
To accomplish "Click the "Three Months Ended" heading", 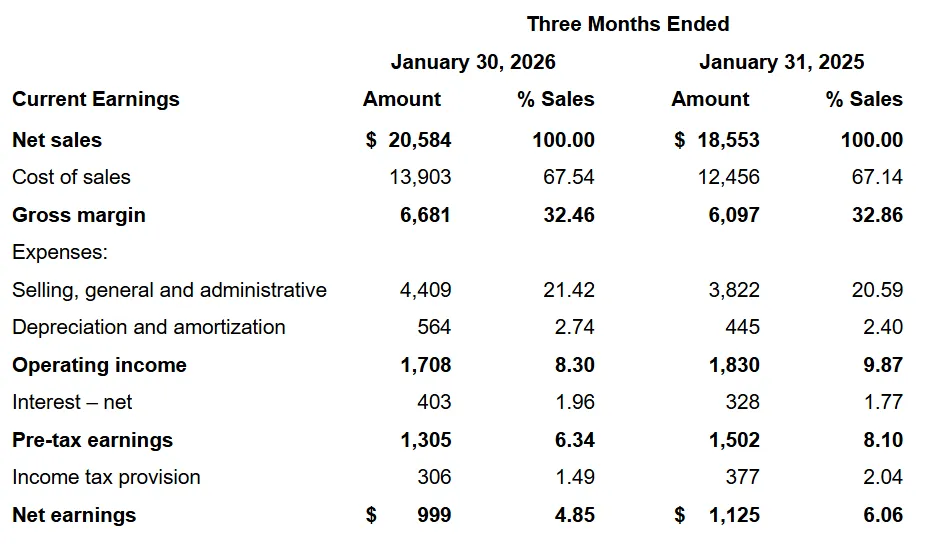I will tap(628, 24).
